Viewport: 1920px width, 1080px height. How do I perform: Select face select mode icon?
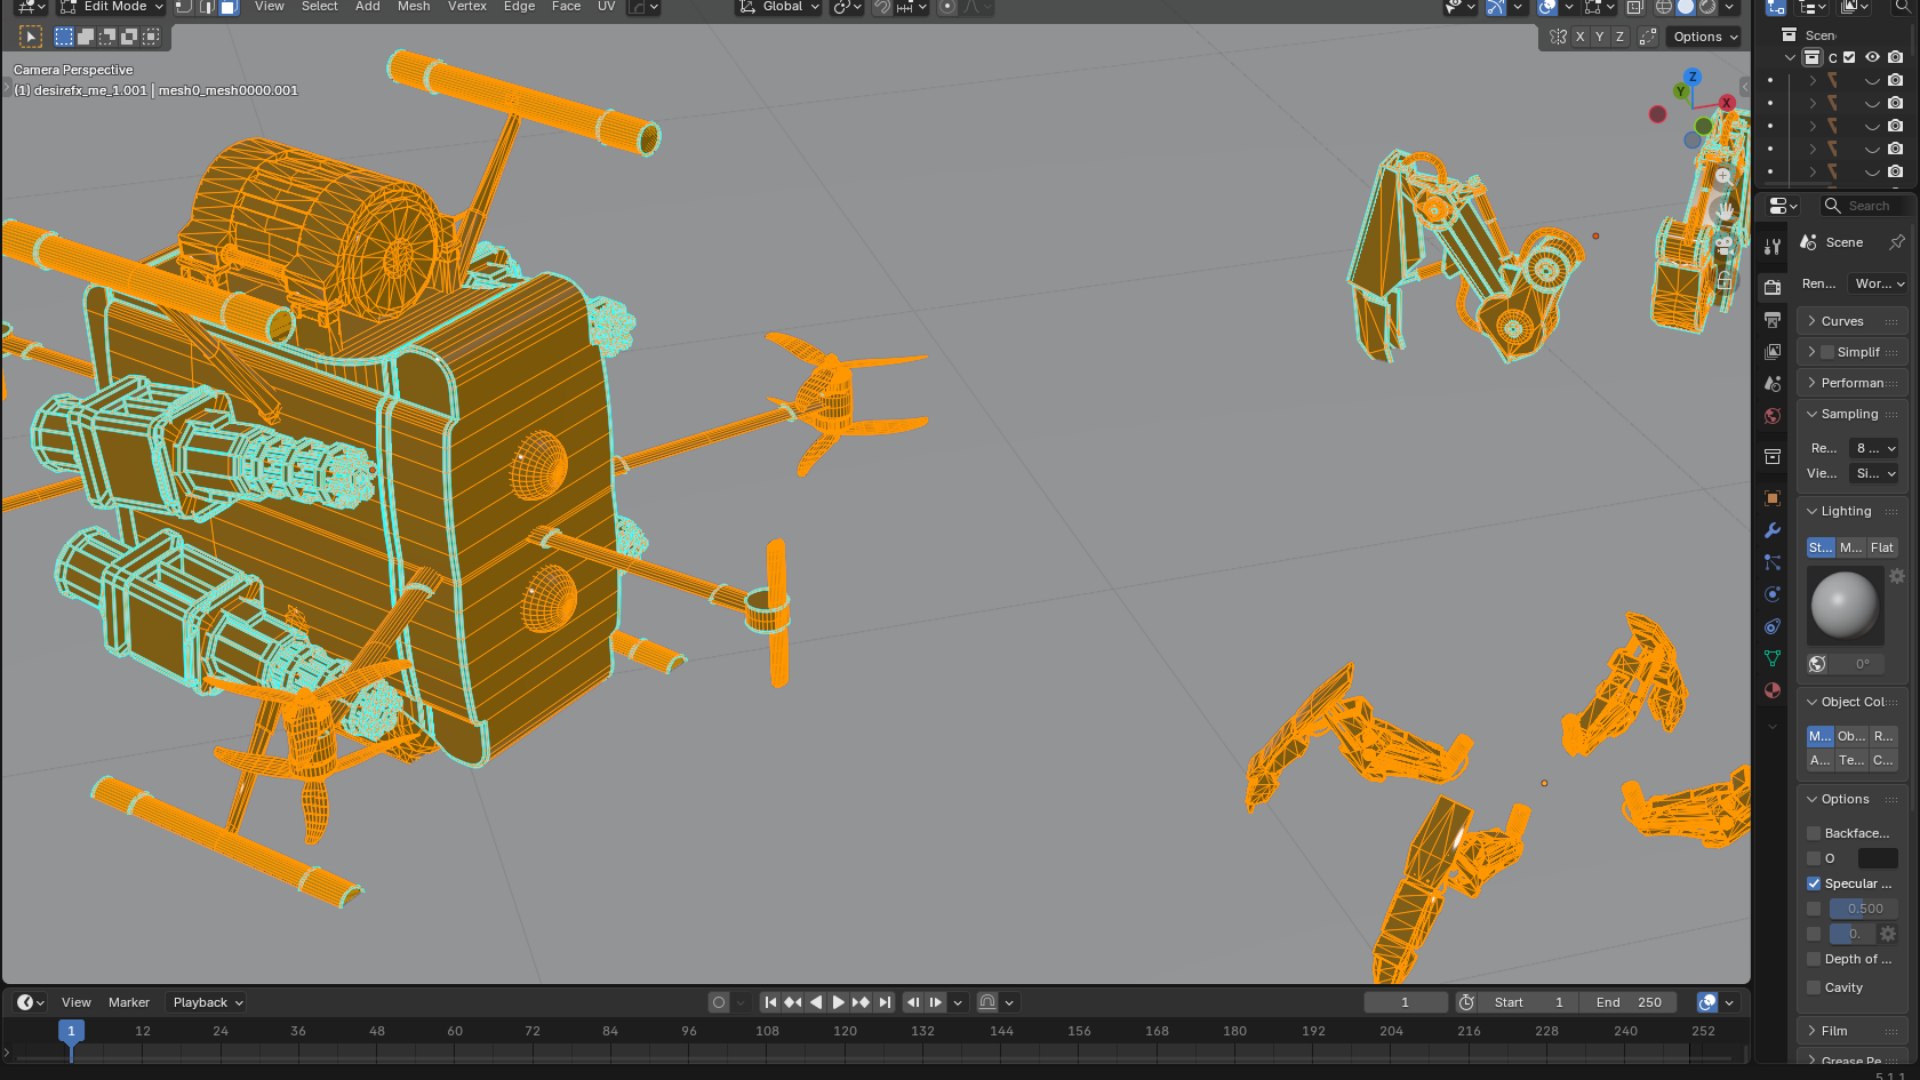point(228,7)
